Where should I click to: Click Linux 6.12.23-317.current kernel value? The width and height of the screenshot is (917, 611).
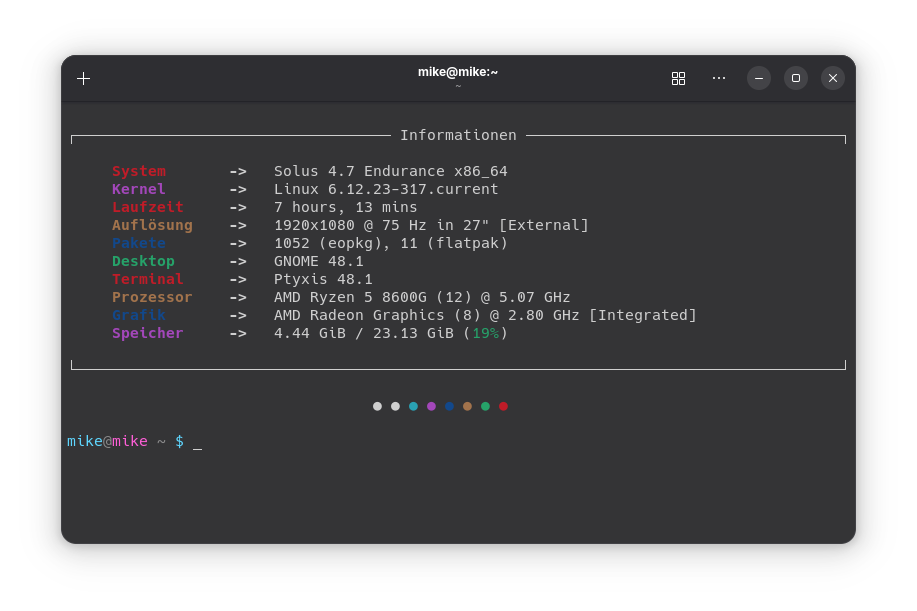click(x=386, y=189)
